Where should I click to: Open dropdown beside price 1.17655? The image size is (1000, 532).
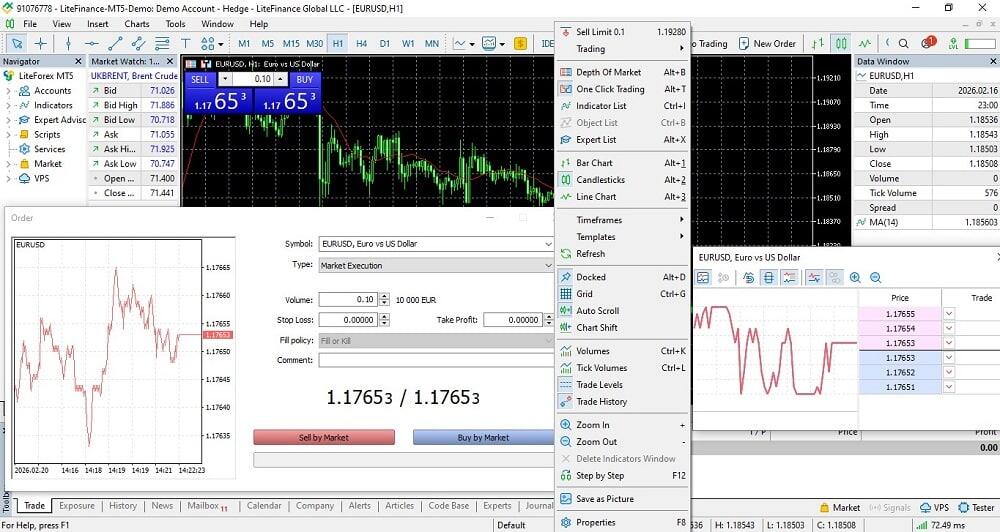(x=949, y=313)
